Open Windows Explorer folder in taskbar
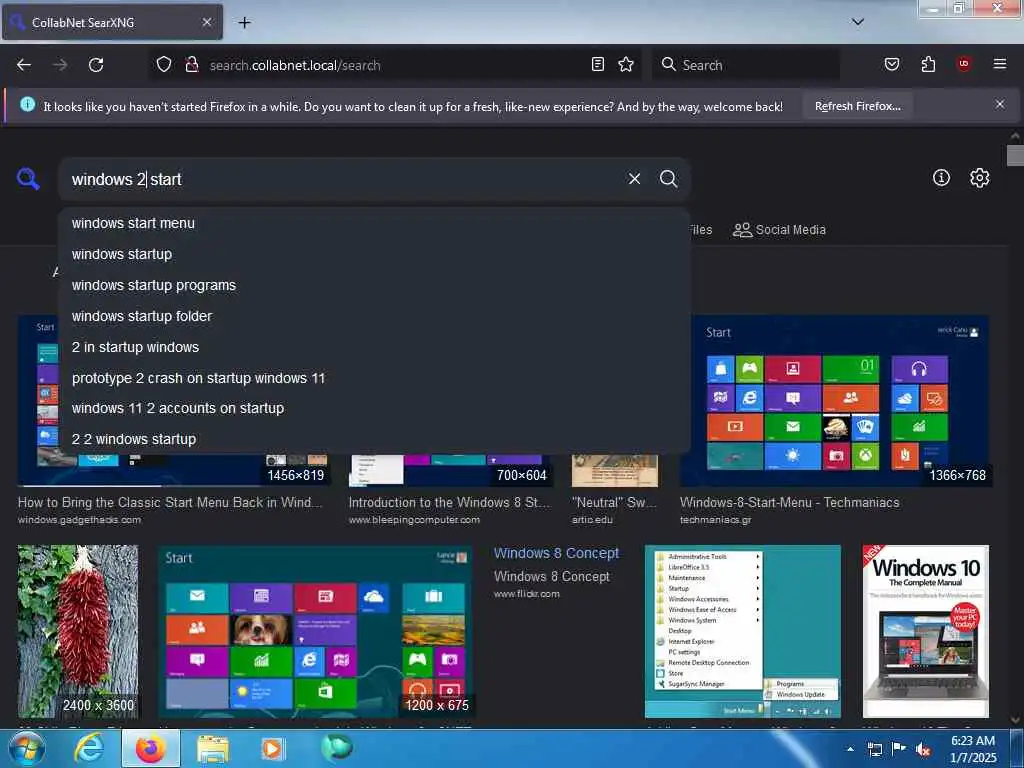This screenshot has height=768, width=1024. click(x=213, y=748)
